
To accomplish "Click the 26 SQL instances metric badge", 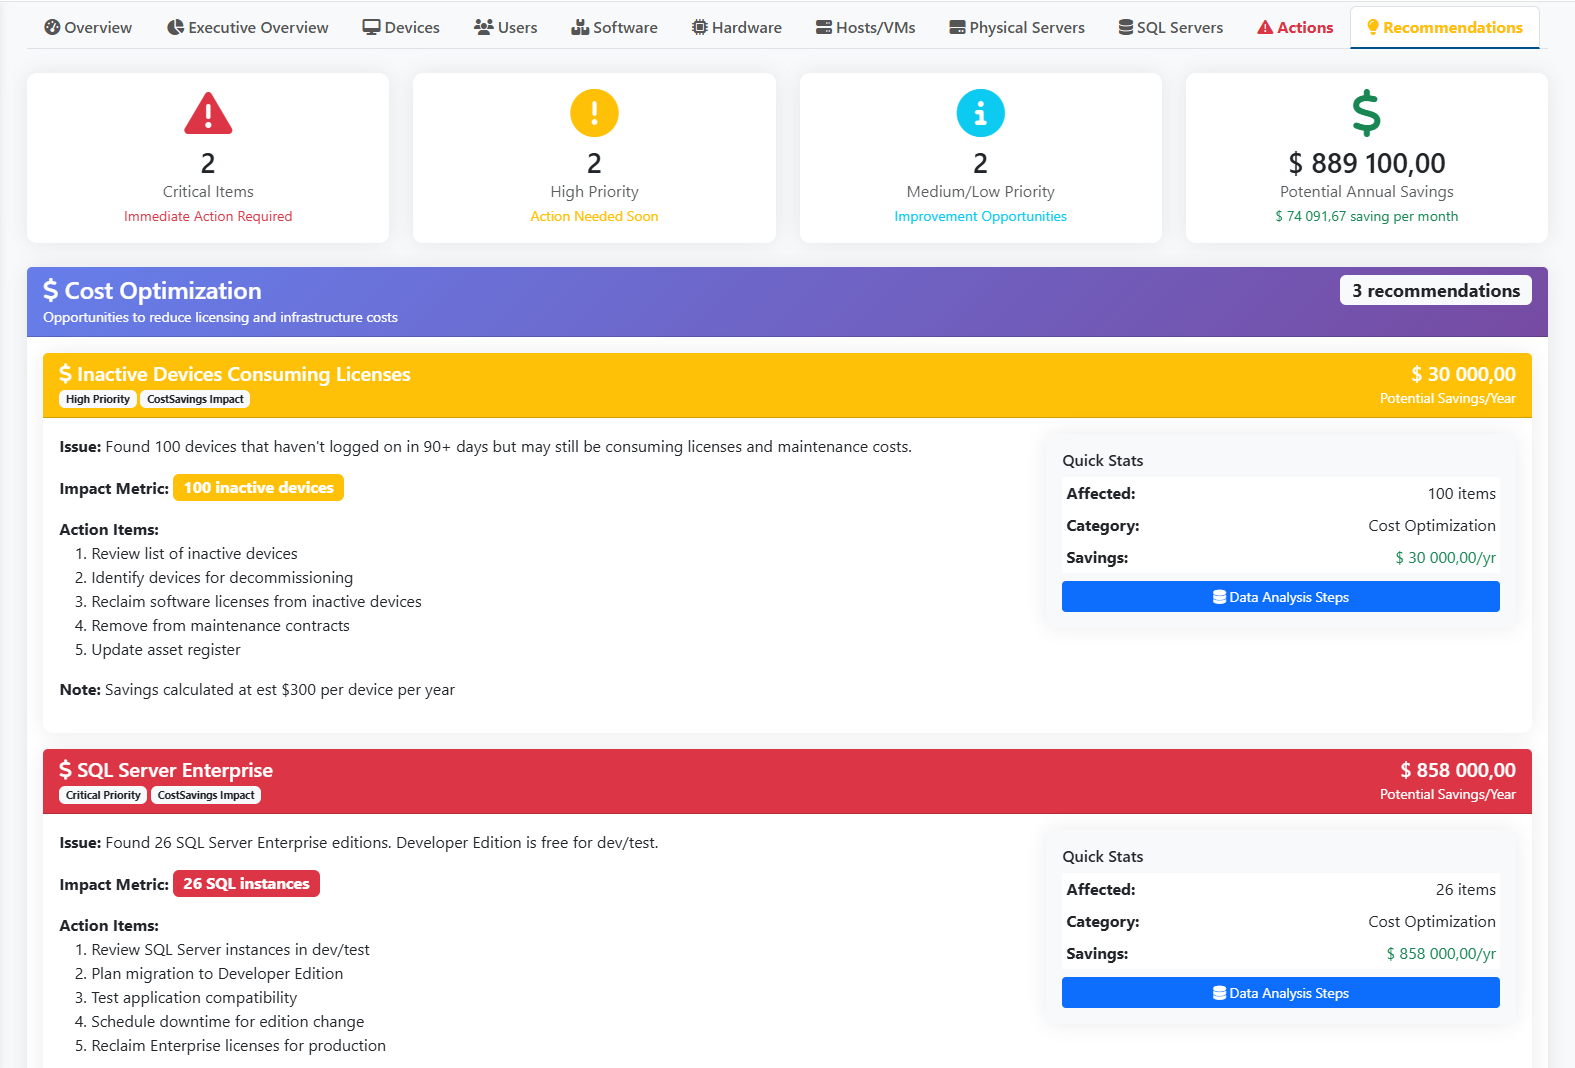I will pyautogui.click(x=246, y=884).
